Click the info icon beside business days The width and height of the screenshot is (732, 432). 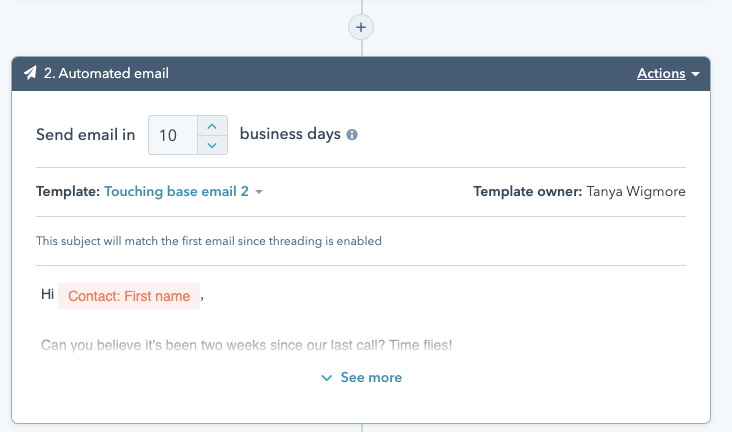(352, 135)
